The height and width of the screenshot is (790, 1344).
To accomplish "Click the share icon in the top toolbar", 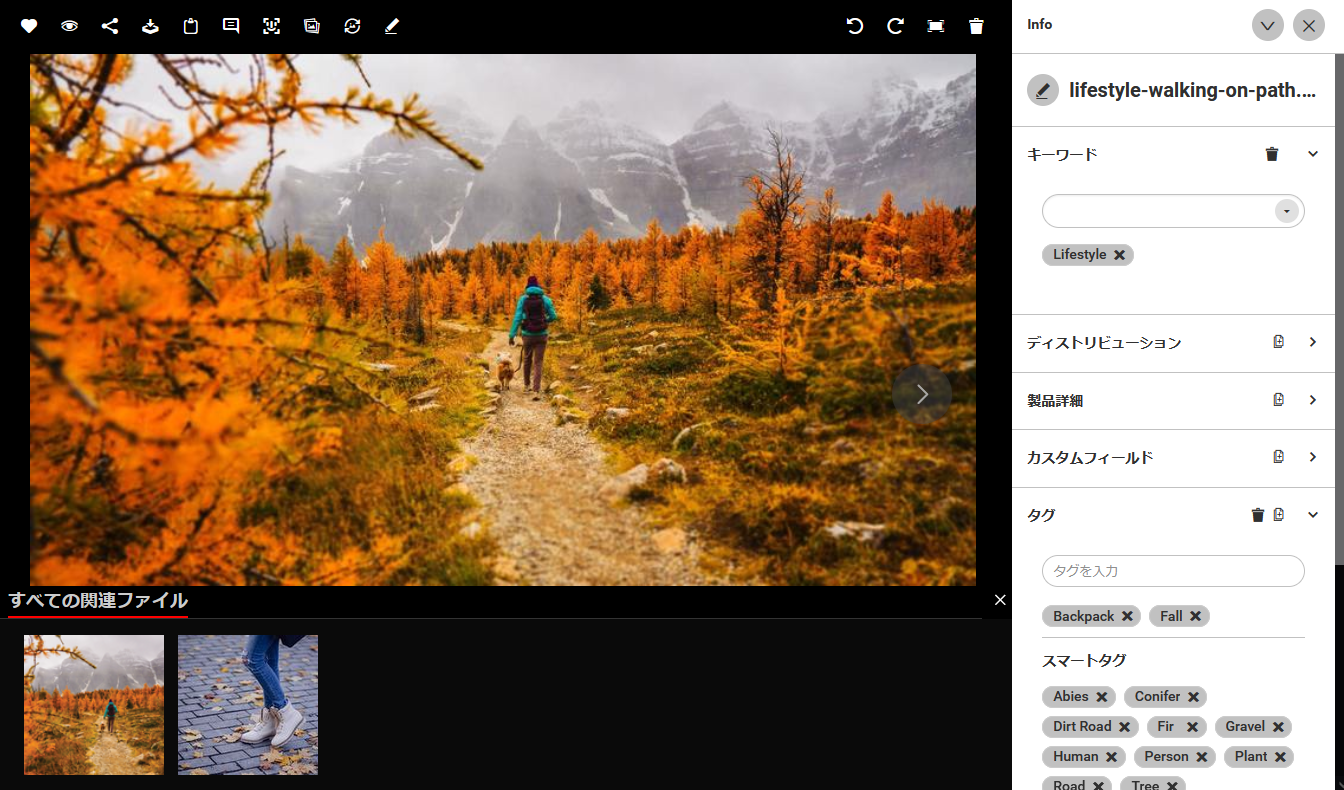I will click(110, 26).
